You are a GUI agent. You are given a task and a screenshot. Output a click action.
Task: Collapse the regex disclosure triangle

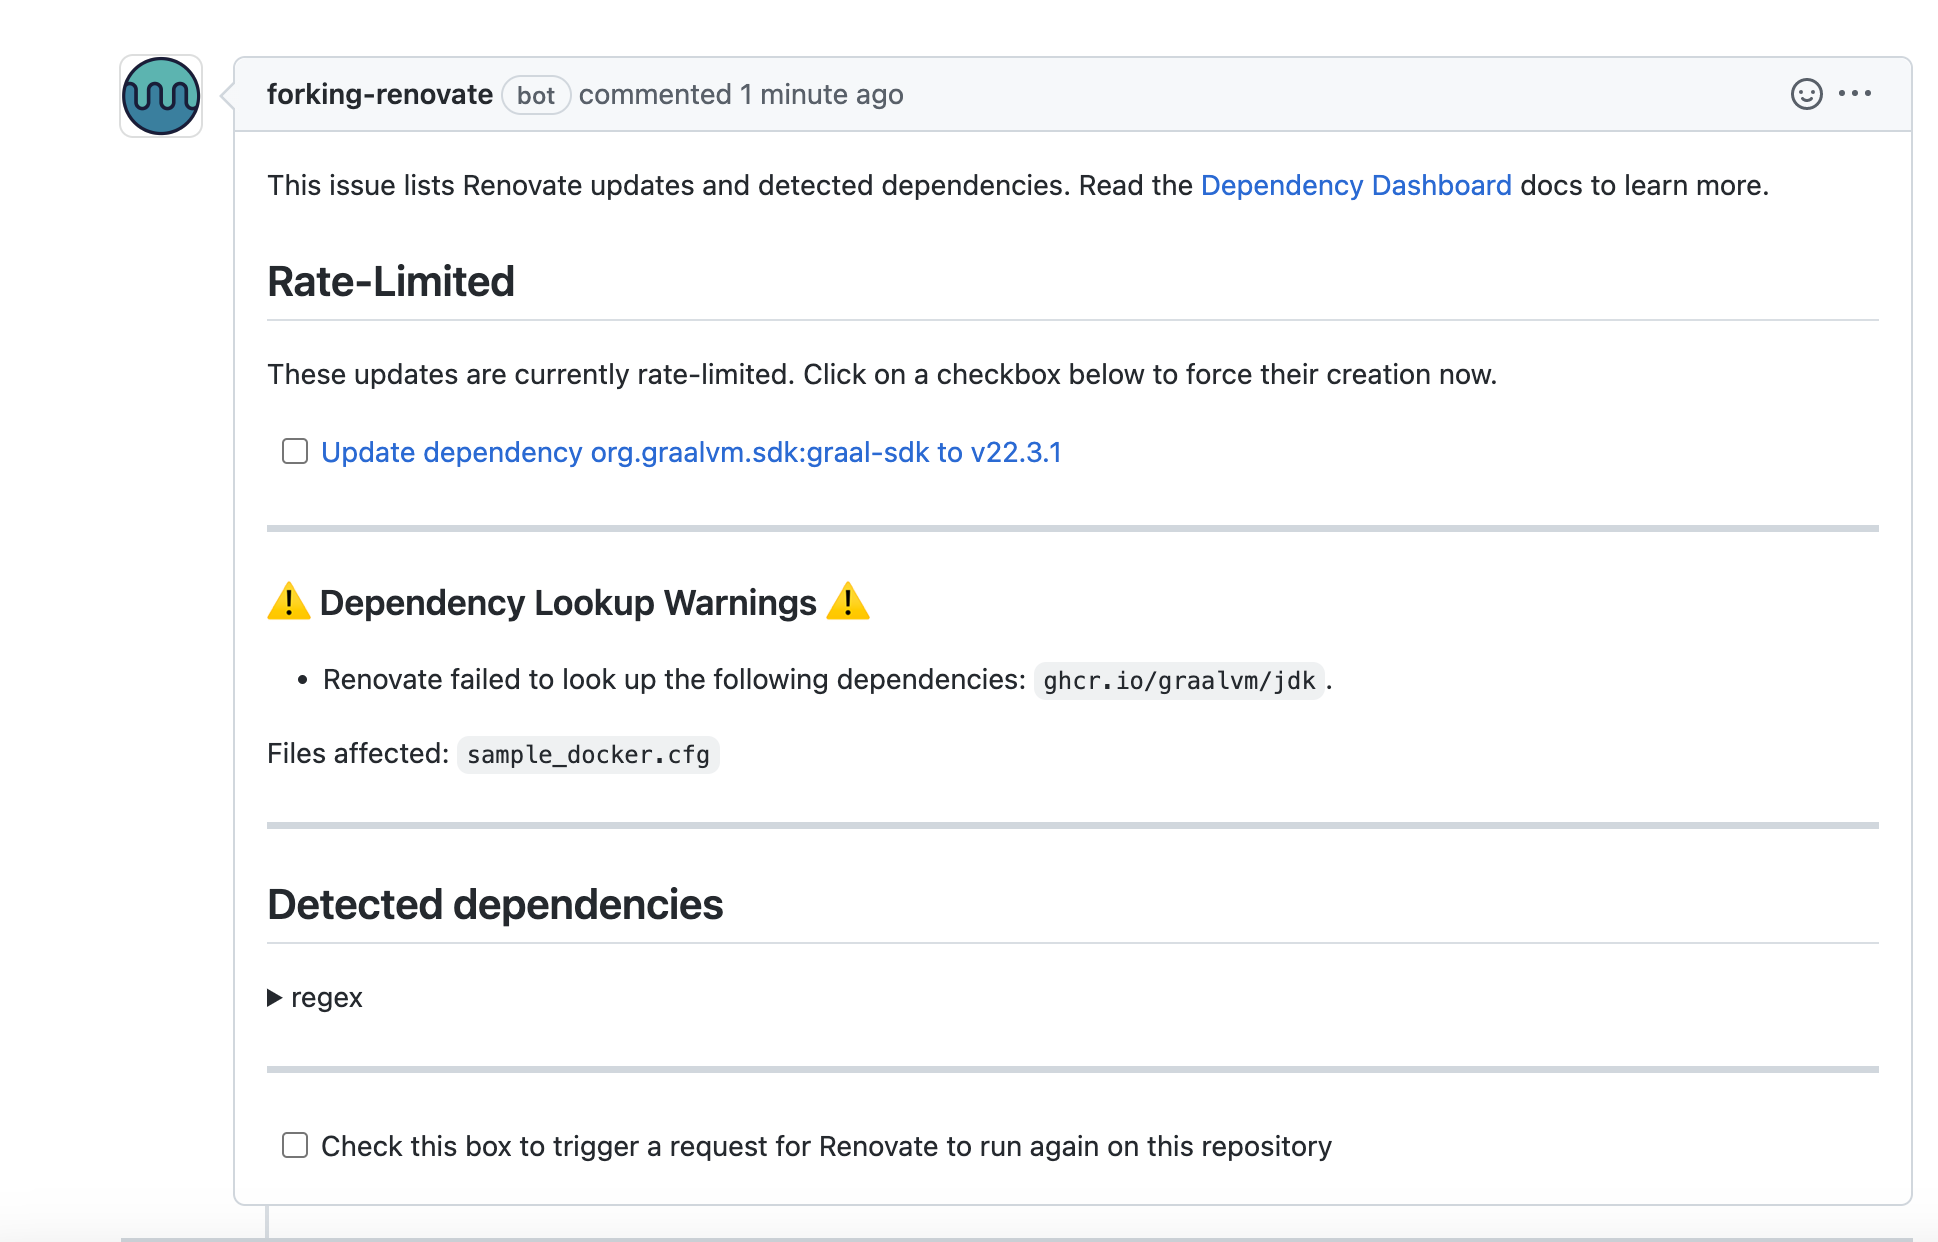tap(273, 997)
